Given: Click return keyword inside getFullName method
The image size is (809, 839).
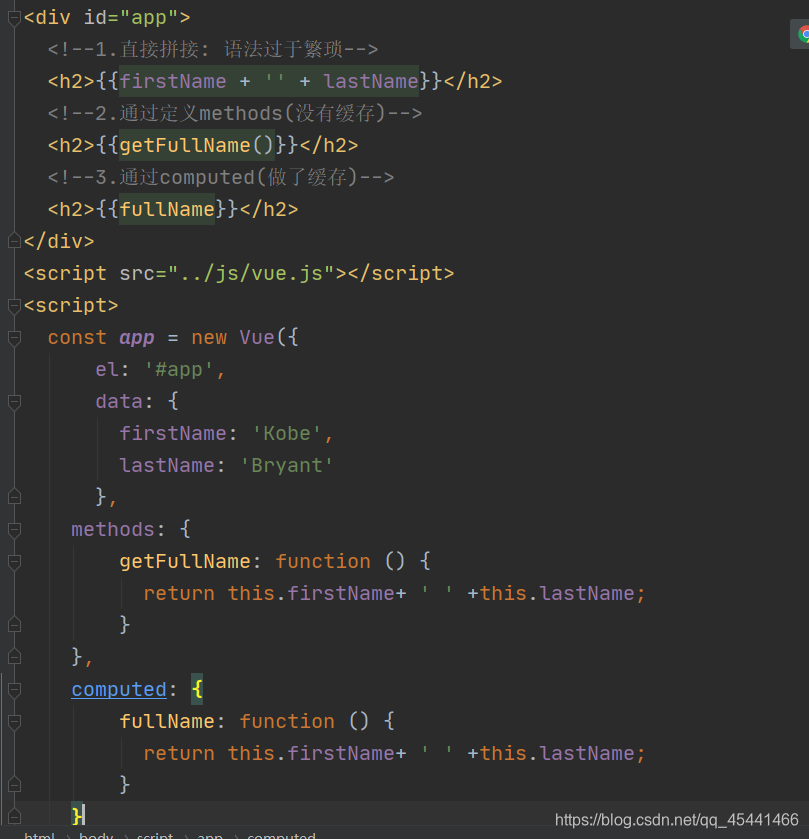Looking at the screenshot, I should click(179, 594).
